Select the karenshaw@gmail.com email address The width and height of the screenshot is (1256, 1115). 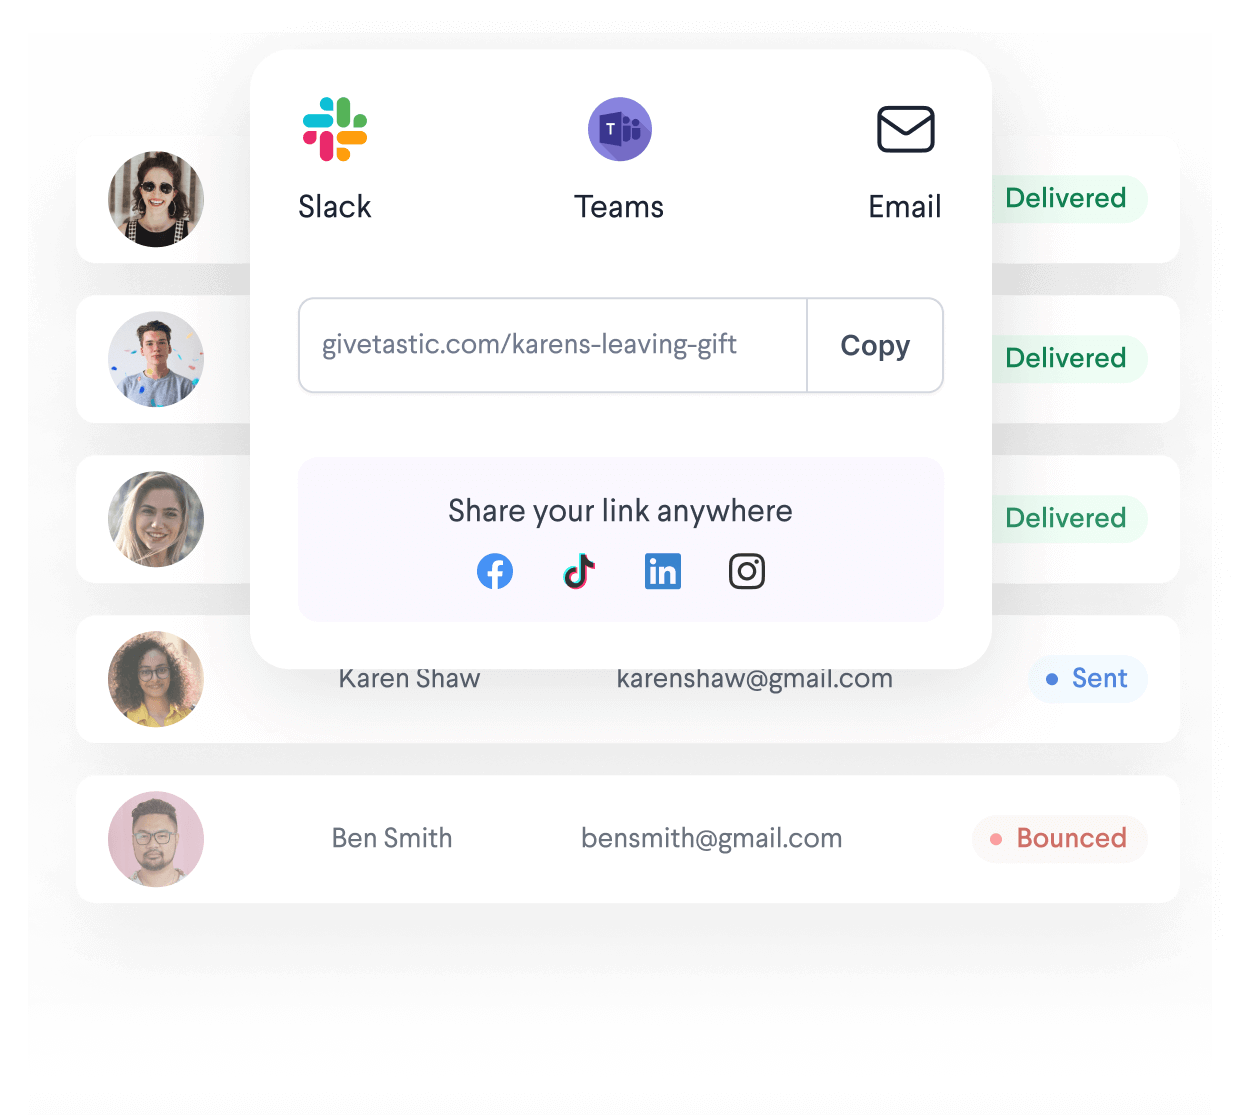(755, 679)
